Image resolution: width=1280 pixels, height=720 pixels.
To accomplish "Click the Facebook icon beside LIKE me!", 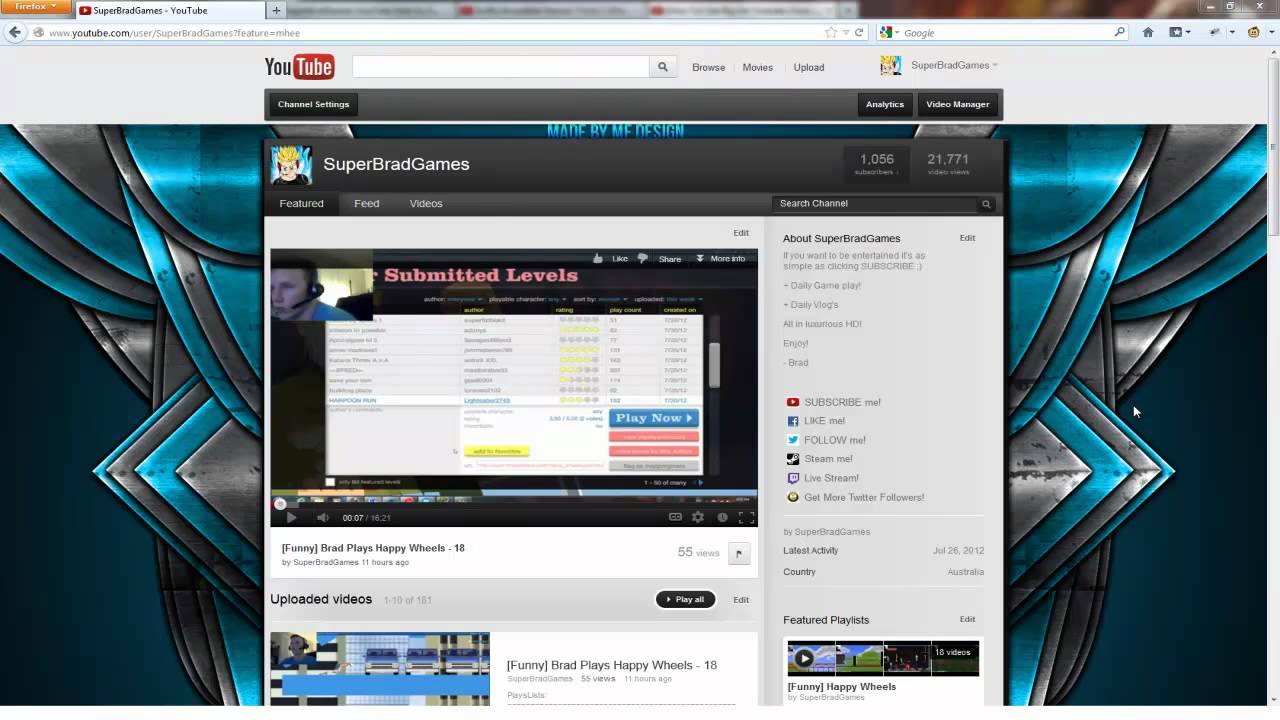I will pos(793,421).
